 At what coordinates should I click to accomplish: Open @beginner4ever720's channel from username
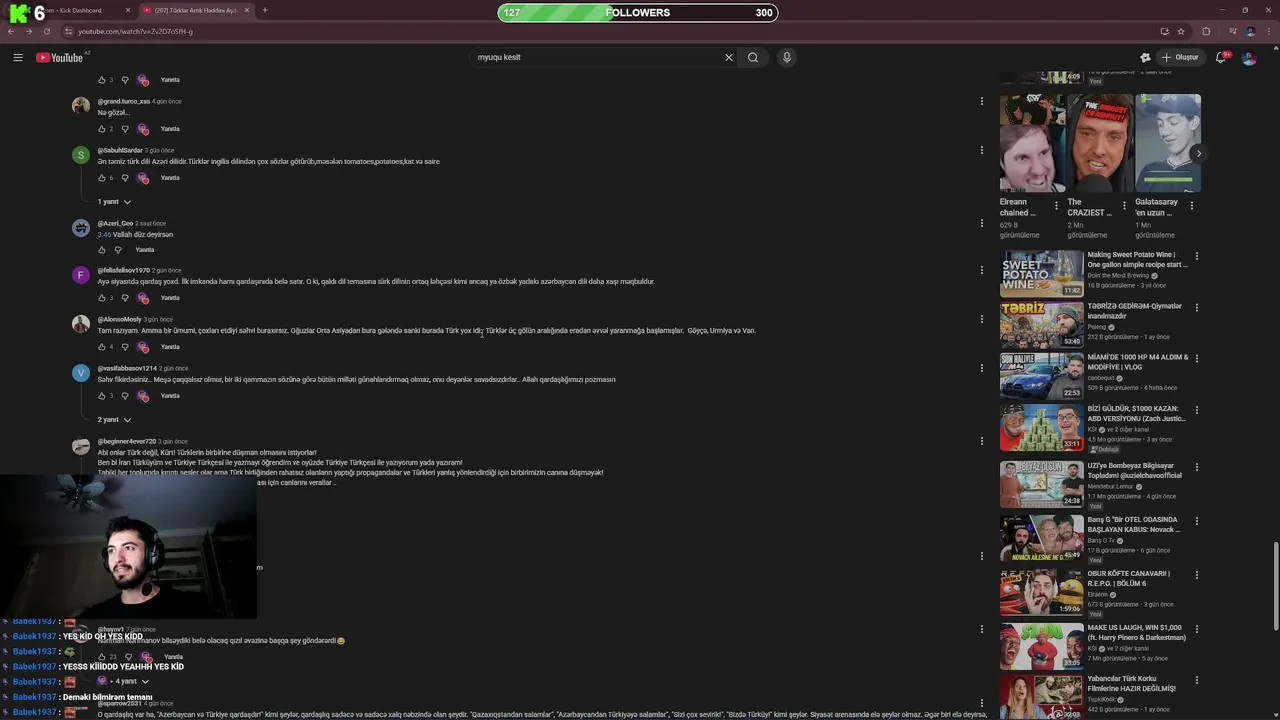127,441
